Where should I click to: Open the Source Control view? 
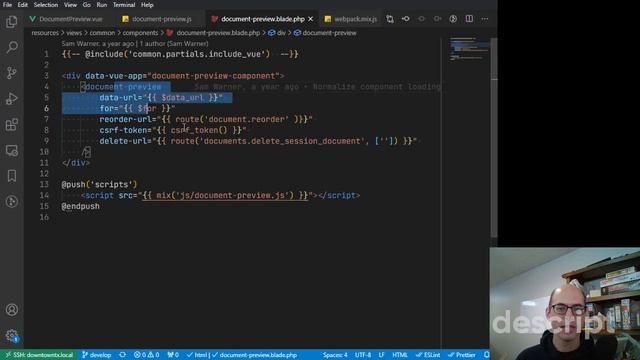pyautogui.click(x=12, y=73)
